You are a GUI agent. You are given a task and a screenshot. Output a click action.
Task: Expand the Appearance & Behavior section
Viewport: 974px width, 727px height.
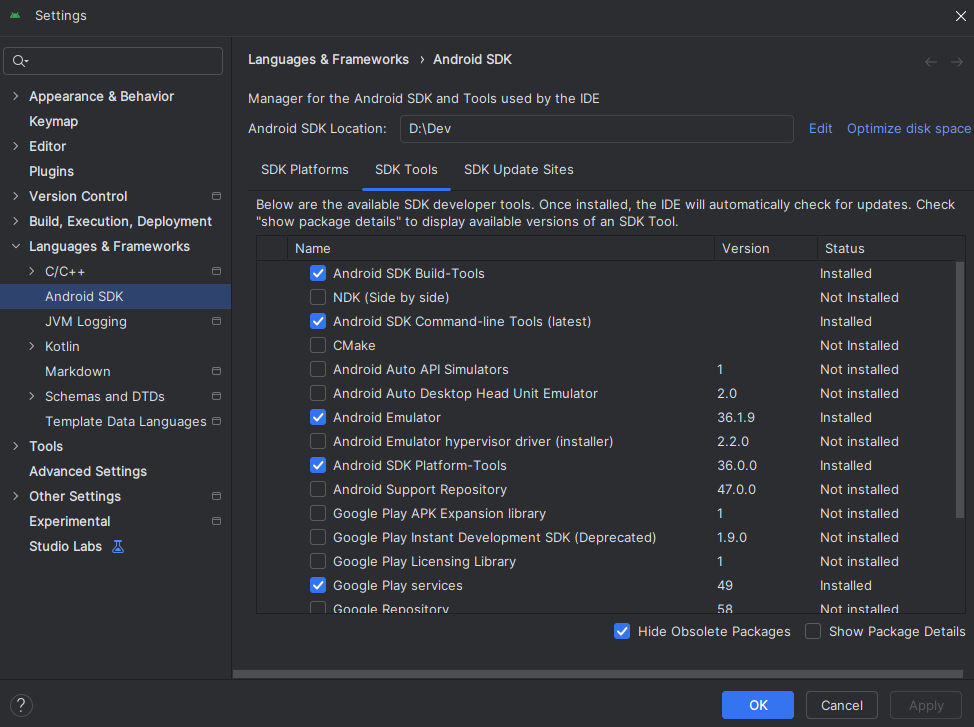(x=14, y=96)
